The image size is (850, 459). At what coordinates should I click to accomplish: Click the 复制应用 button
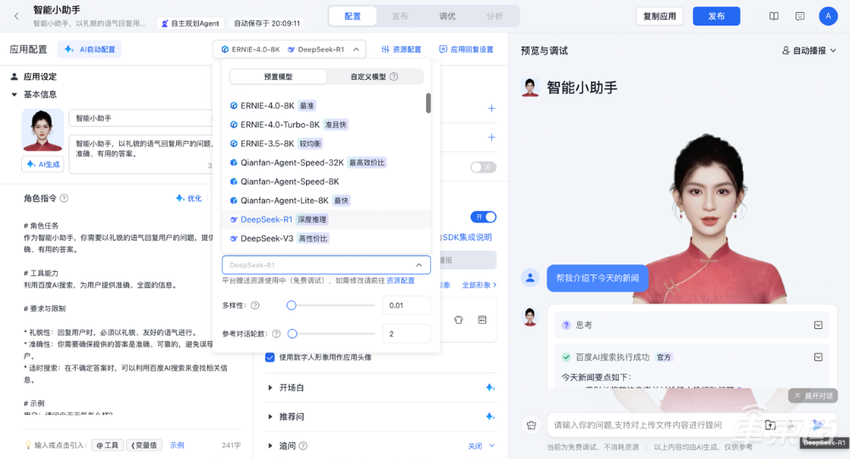pyautogui.click(x=660, y=17)
